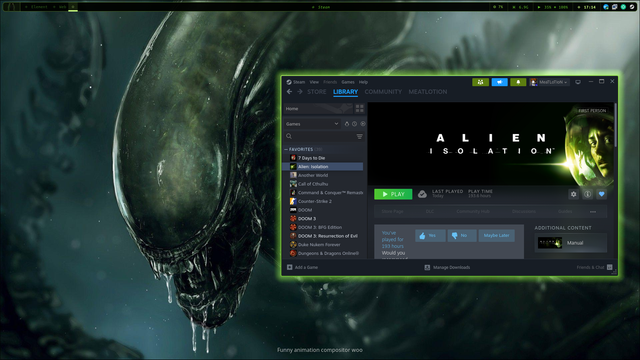The width and height of the screenshot is (640, 360).
Task: Focus the library search field
Action: pyautogui.click(x=324, y=136)
